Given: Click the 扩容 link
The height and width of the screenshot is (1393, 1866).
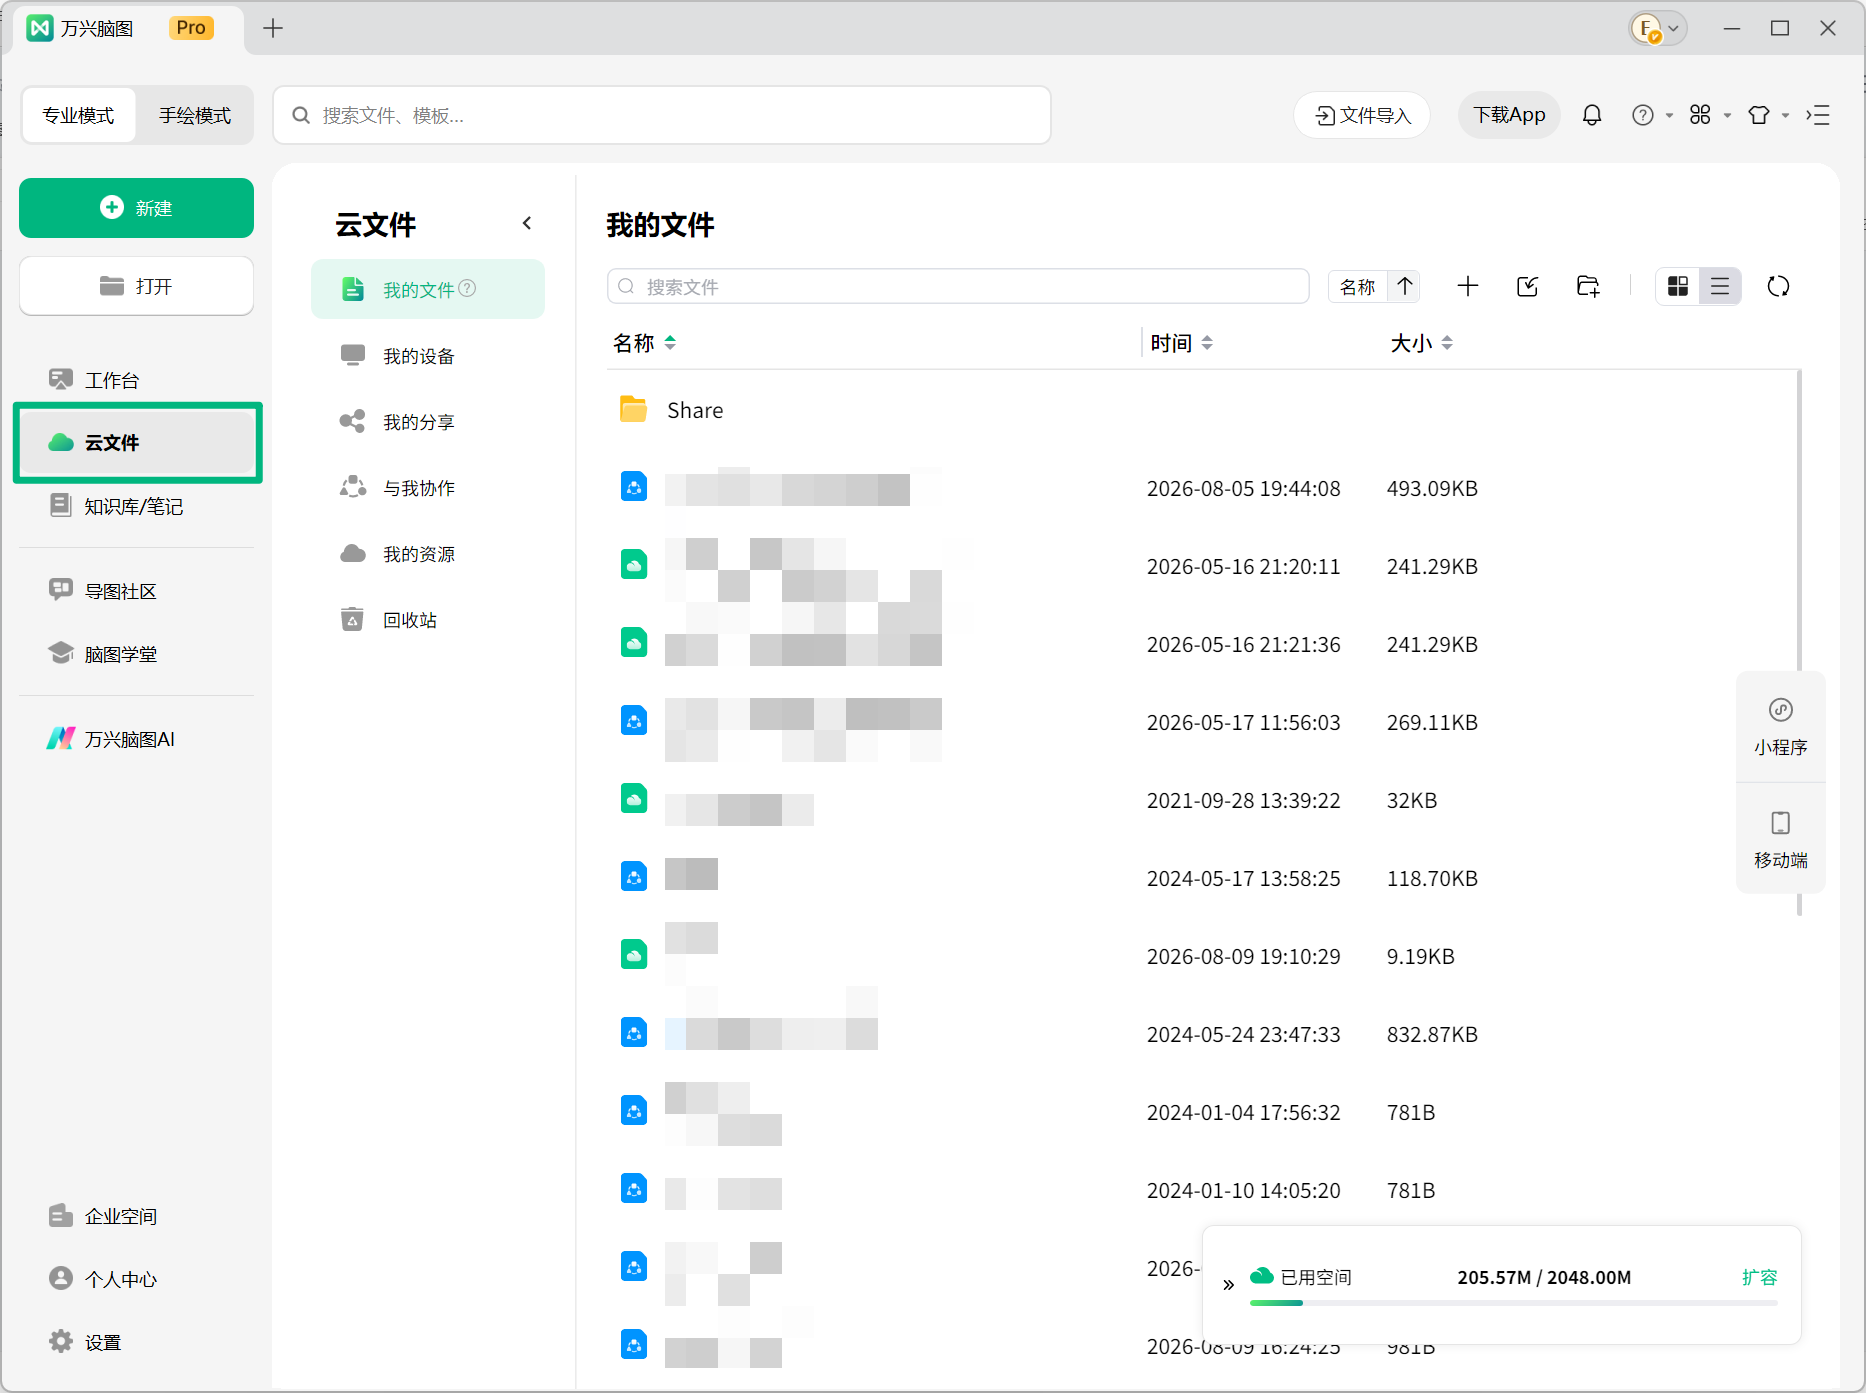Looking at the screenshot, I should point(1759,1277).
